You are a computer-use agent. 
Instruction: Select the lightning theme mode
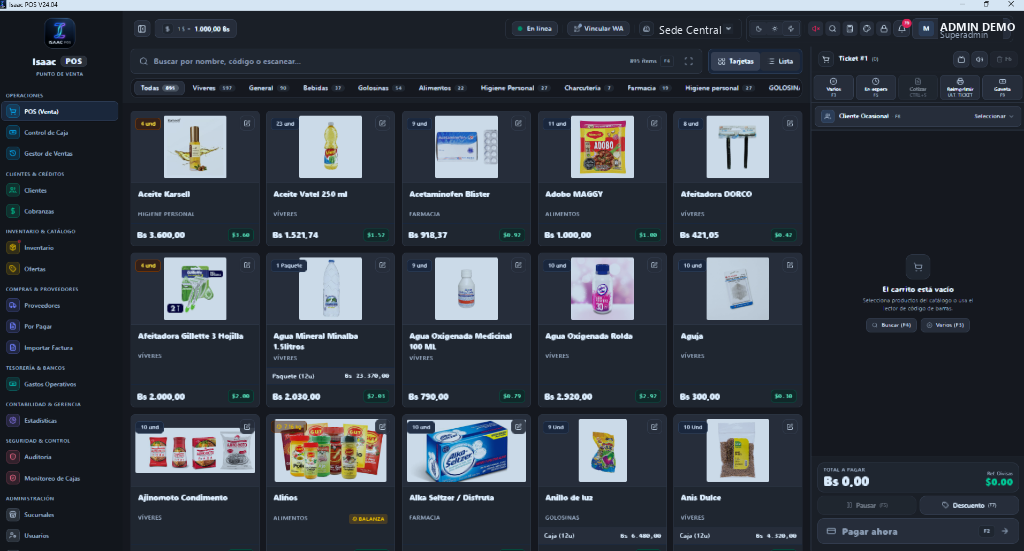coord(791,29)
